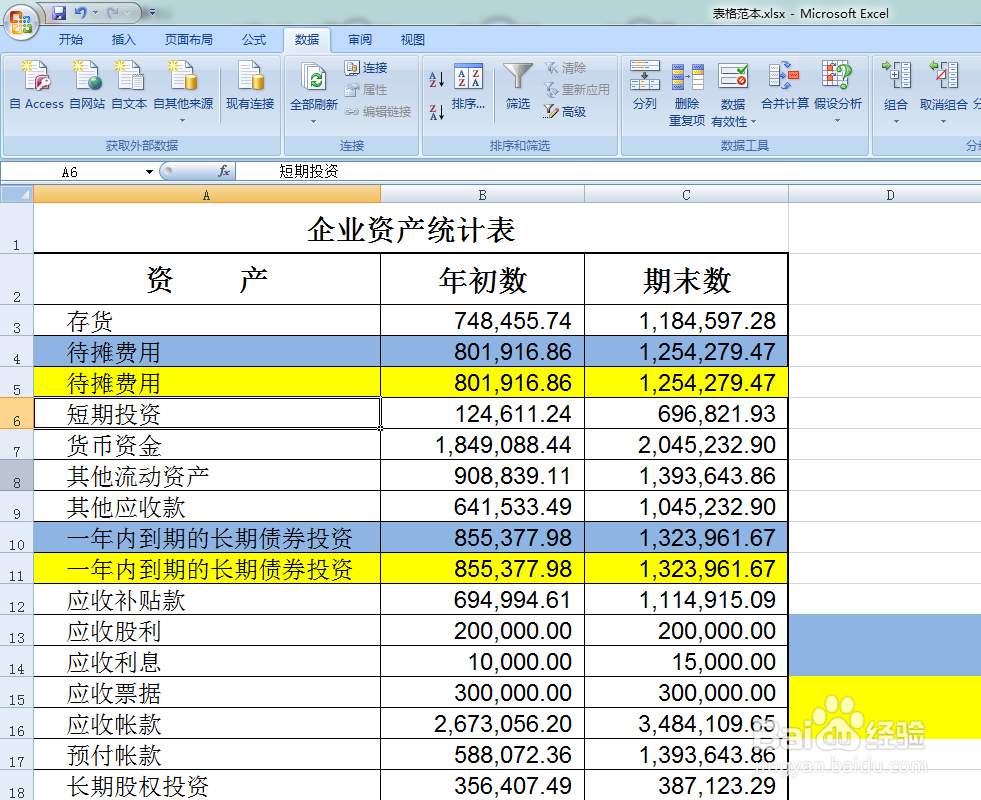Click the Office button orb

21,21
